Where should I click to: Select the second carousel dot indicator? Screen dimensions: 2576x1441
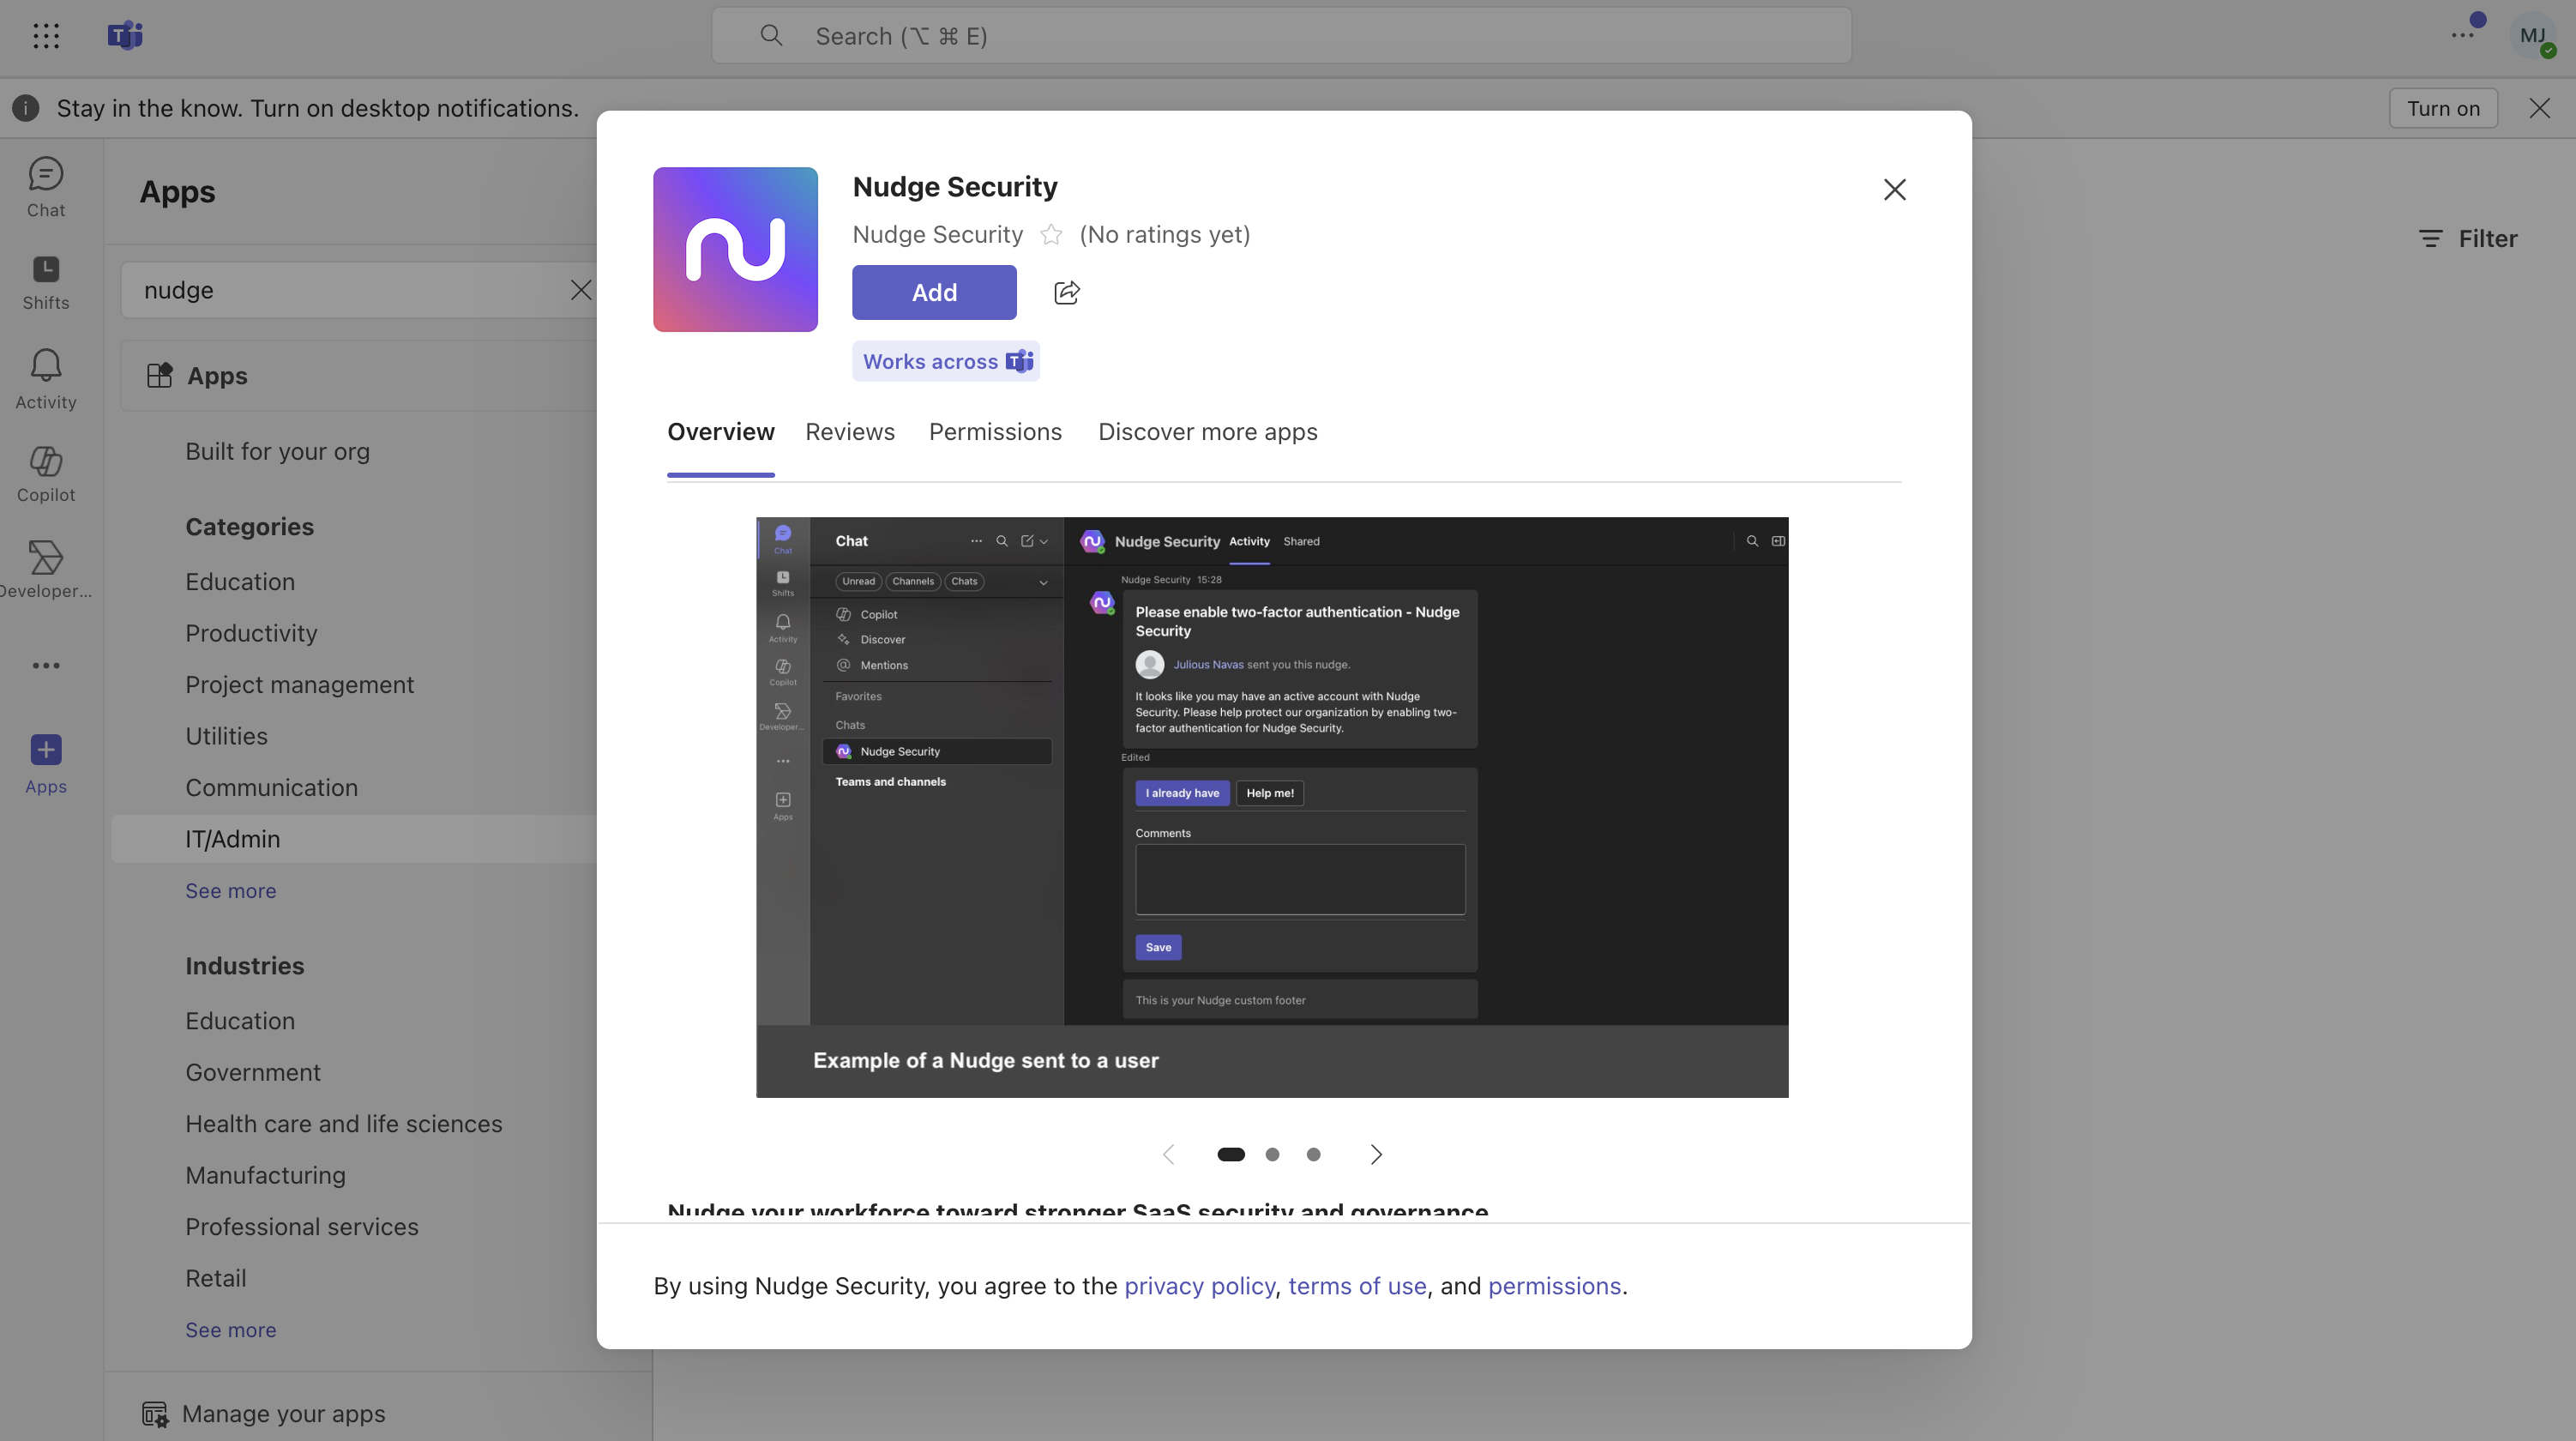point(1272,1154)
